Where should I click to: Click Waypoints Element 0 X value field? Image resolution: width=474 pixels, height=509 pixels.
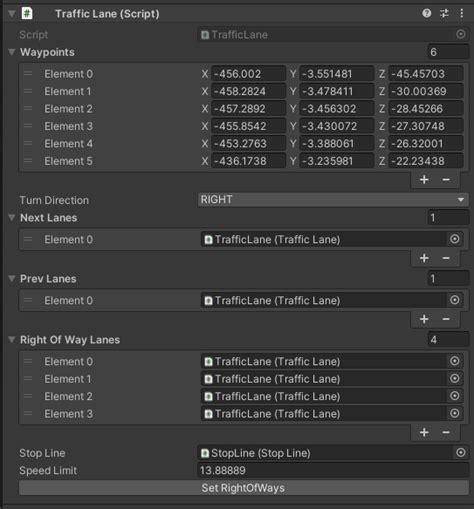[x=248, y=74]
